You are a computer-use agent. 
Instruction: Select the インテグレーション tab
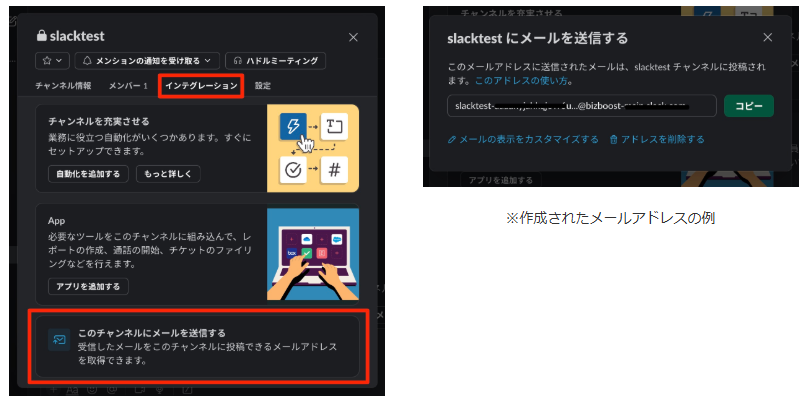click(201, 86)
